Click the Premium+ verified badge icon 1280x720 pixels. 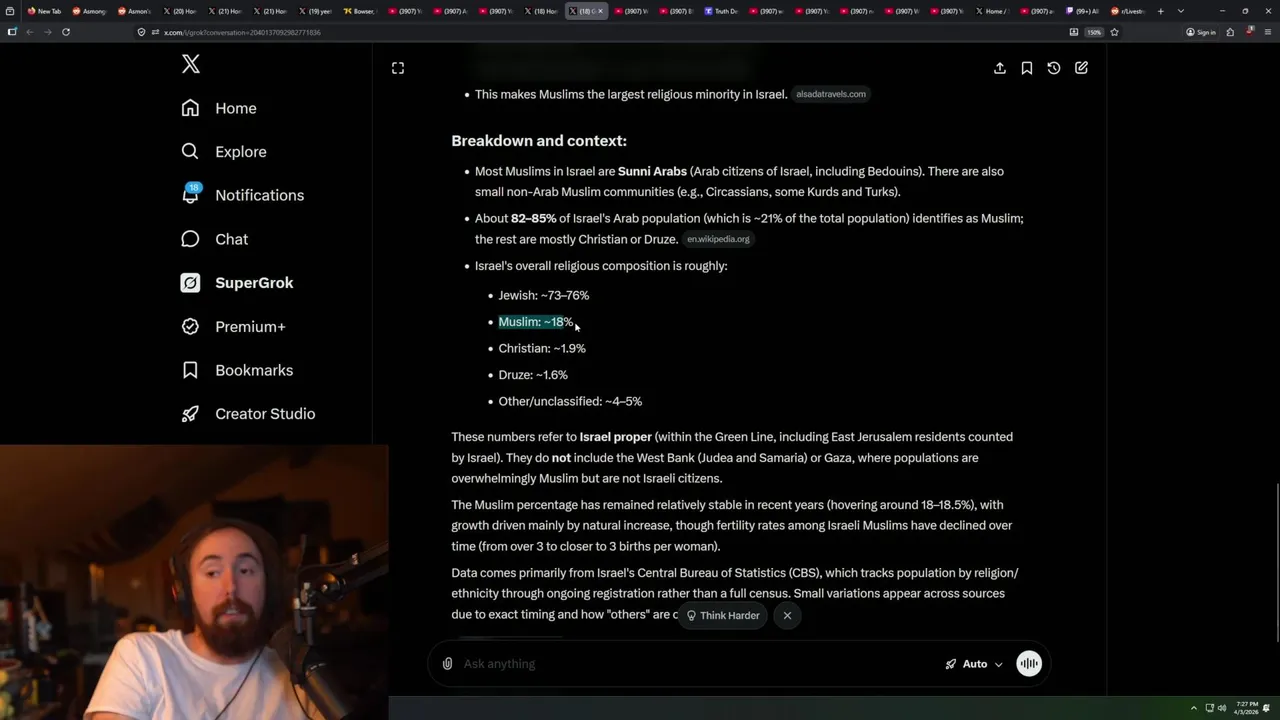(x=190, y=326)
